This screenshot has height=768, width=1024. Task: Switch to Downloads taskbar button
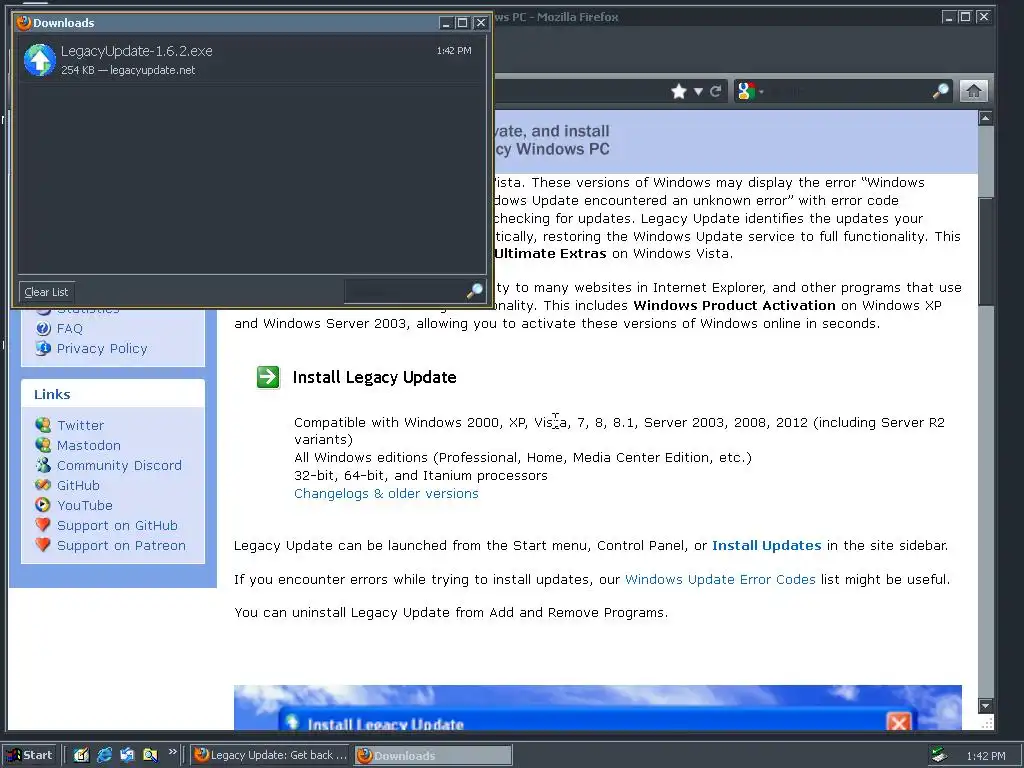[434, 755]
